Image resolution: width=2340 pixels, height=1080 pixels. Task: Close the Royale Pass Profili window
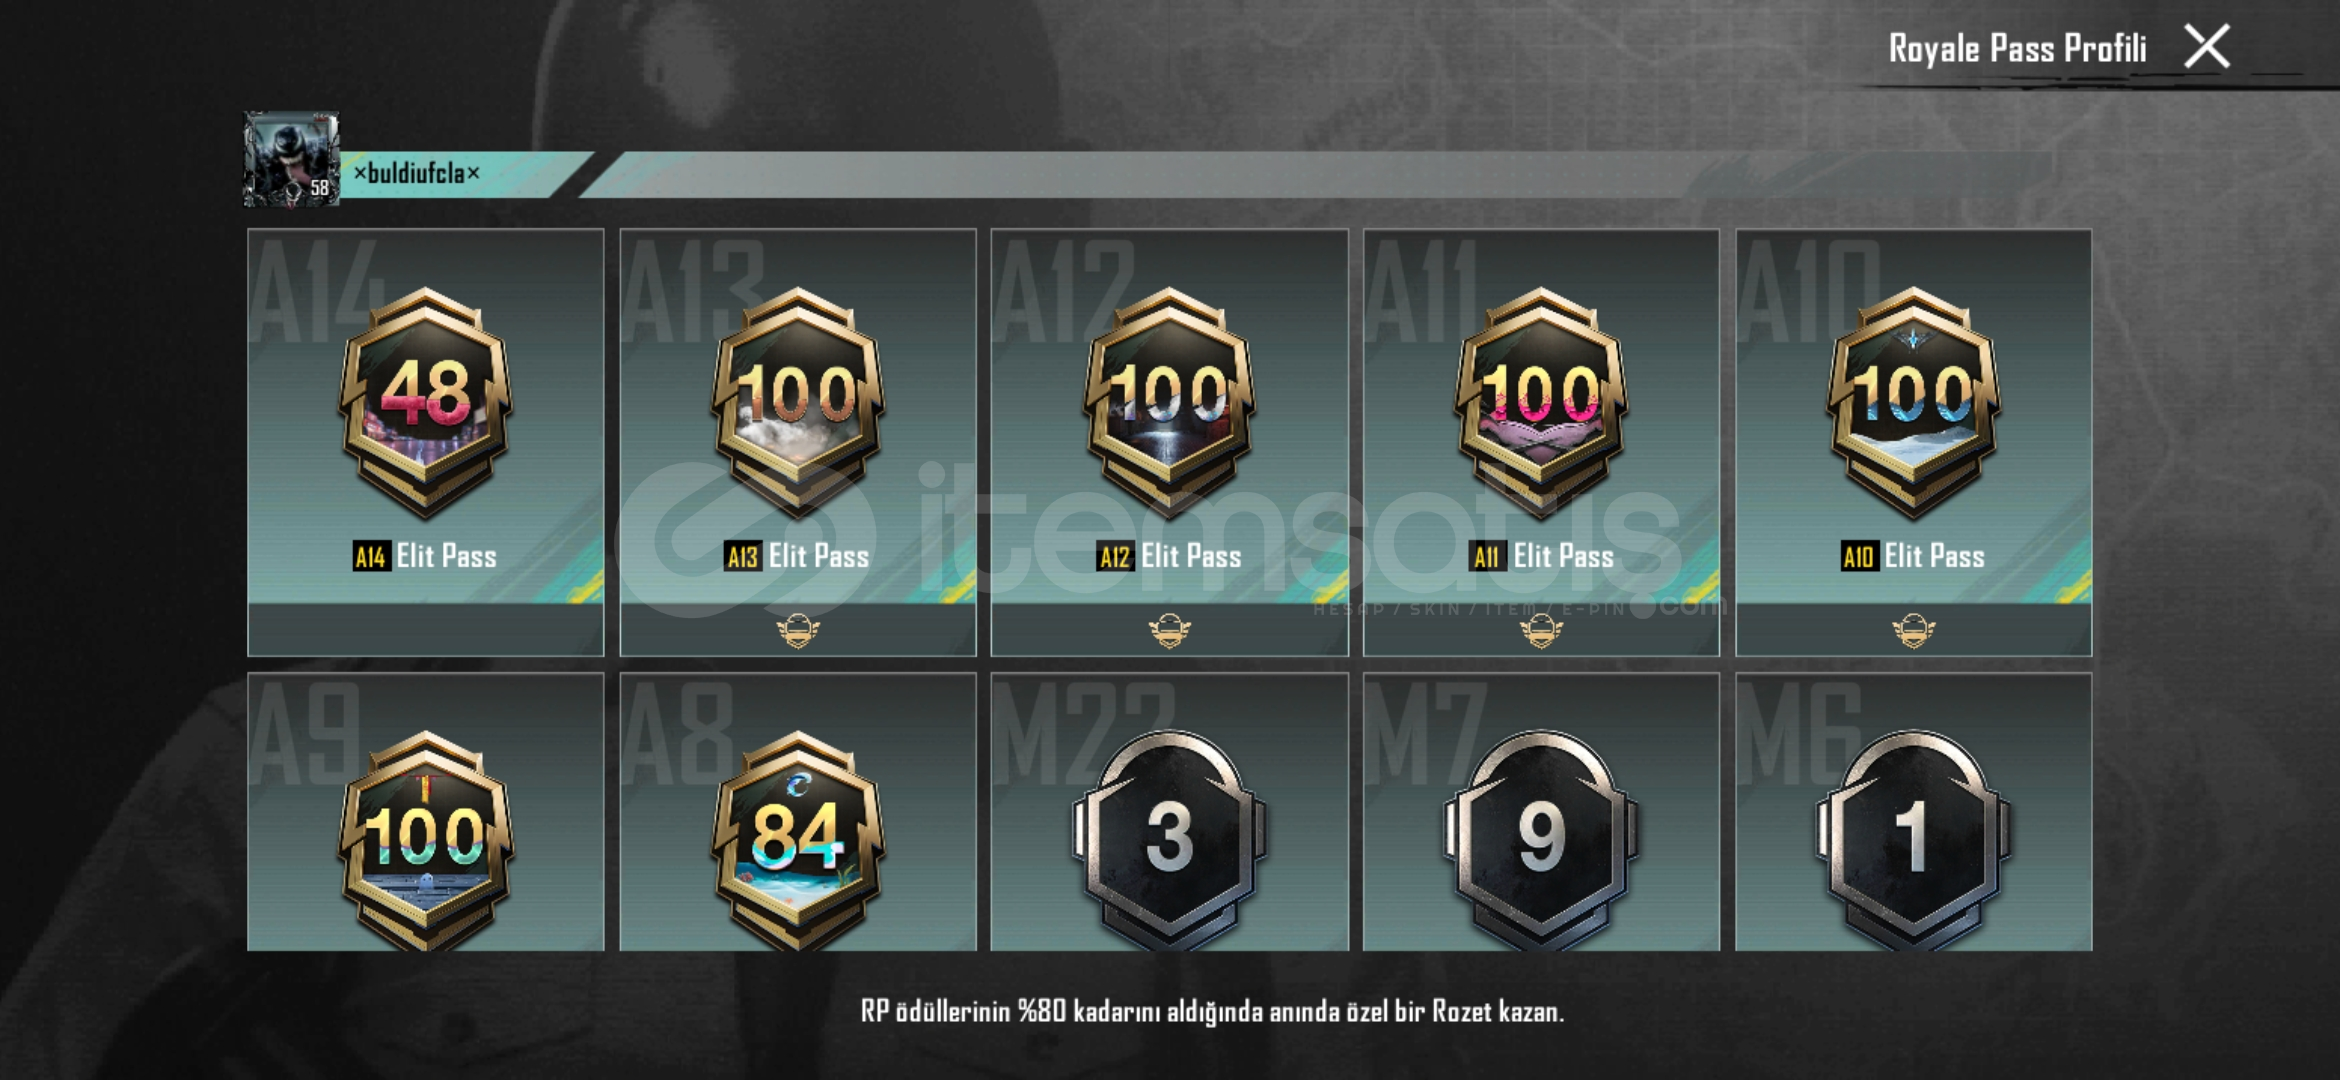(2207, 47)
